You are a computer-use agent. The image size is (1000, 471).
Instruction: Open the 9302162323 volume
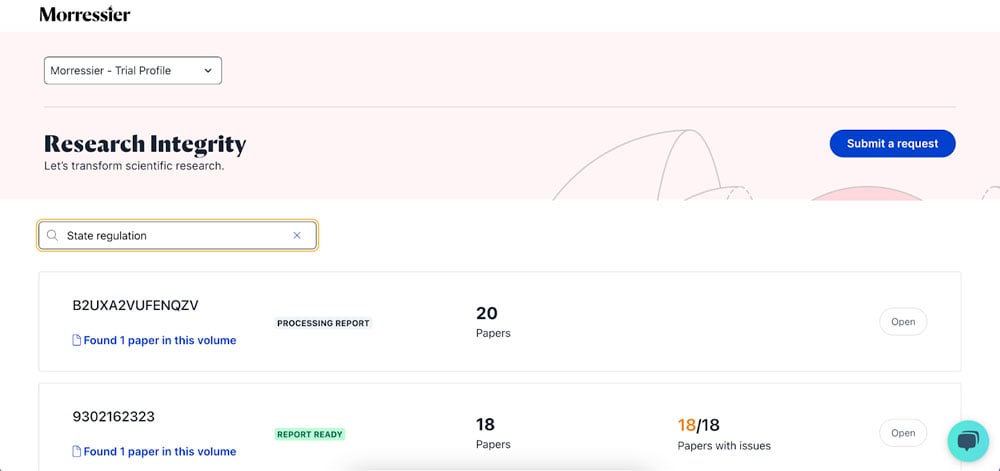click(x=902, y=433)
